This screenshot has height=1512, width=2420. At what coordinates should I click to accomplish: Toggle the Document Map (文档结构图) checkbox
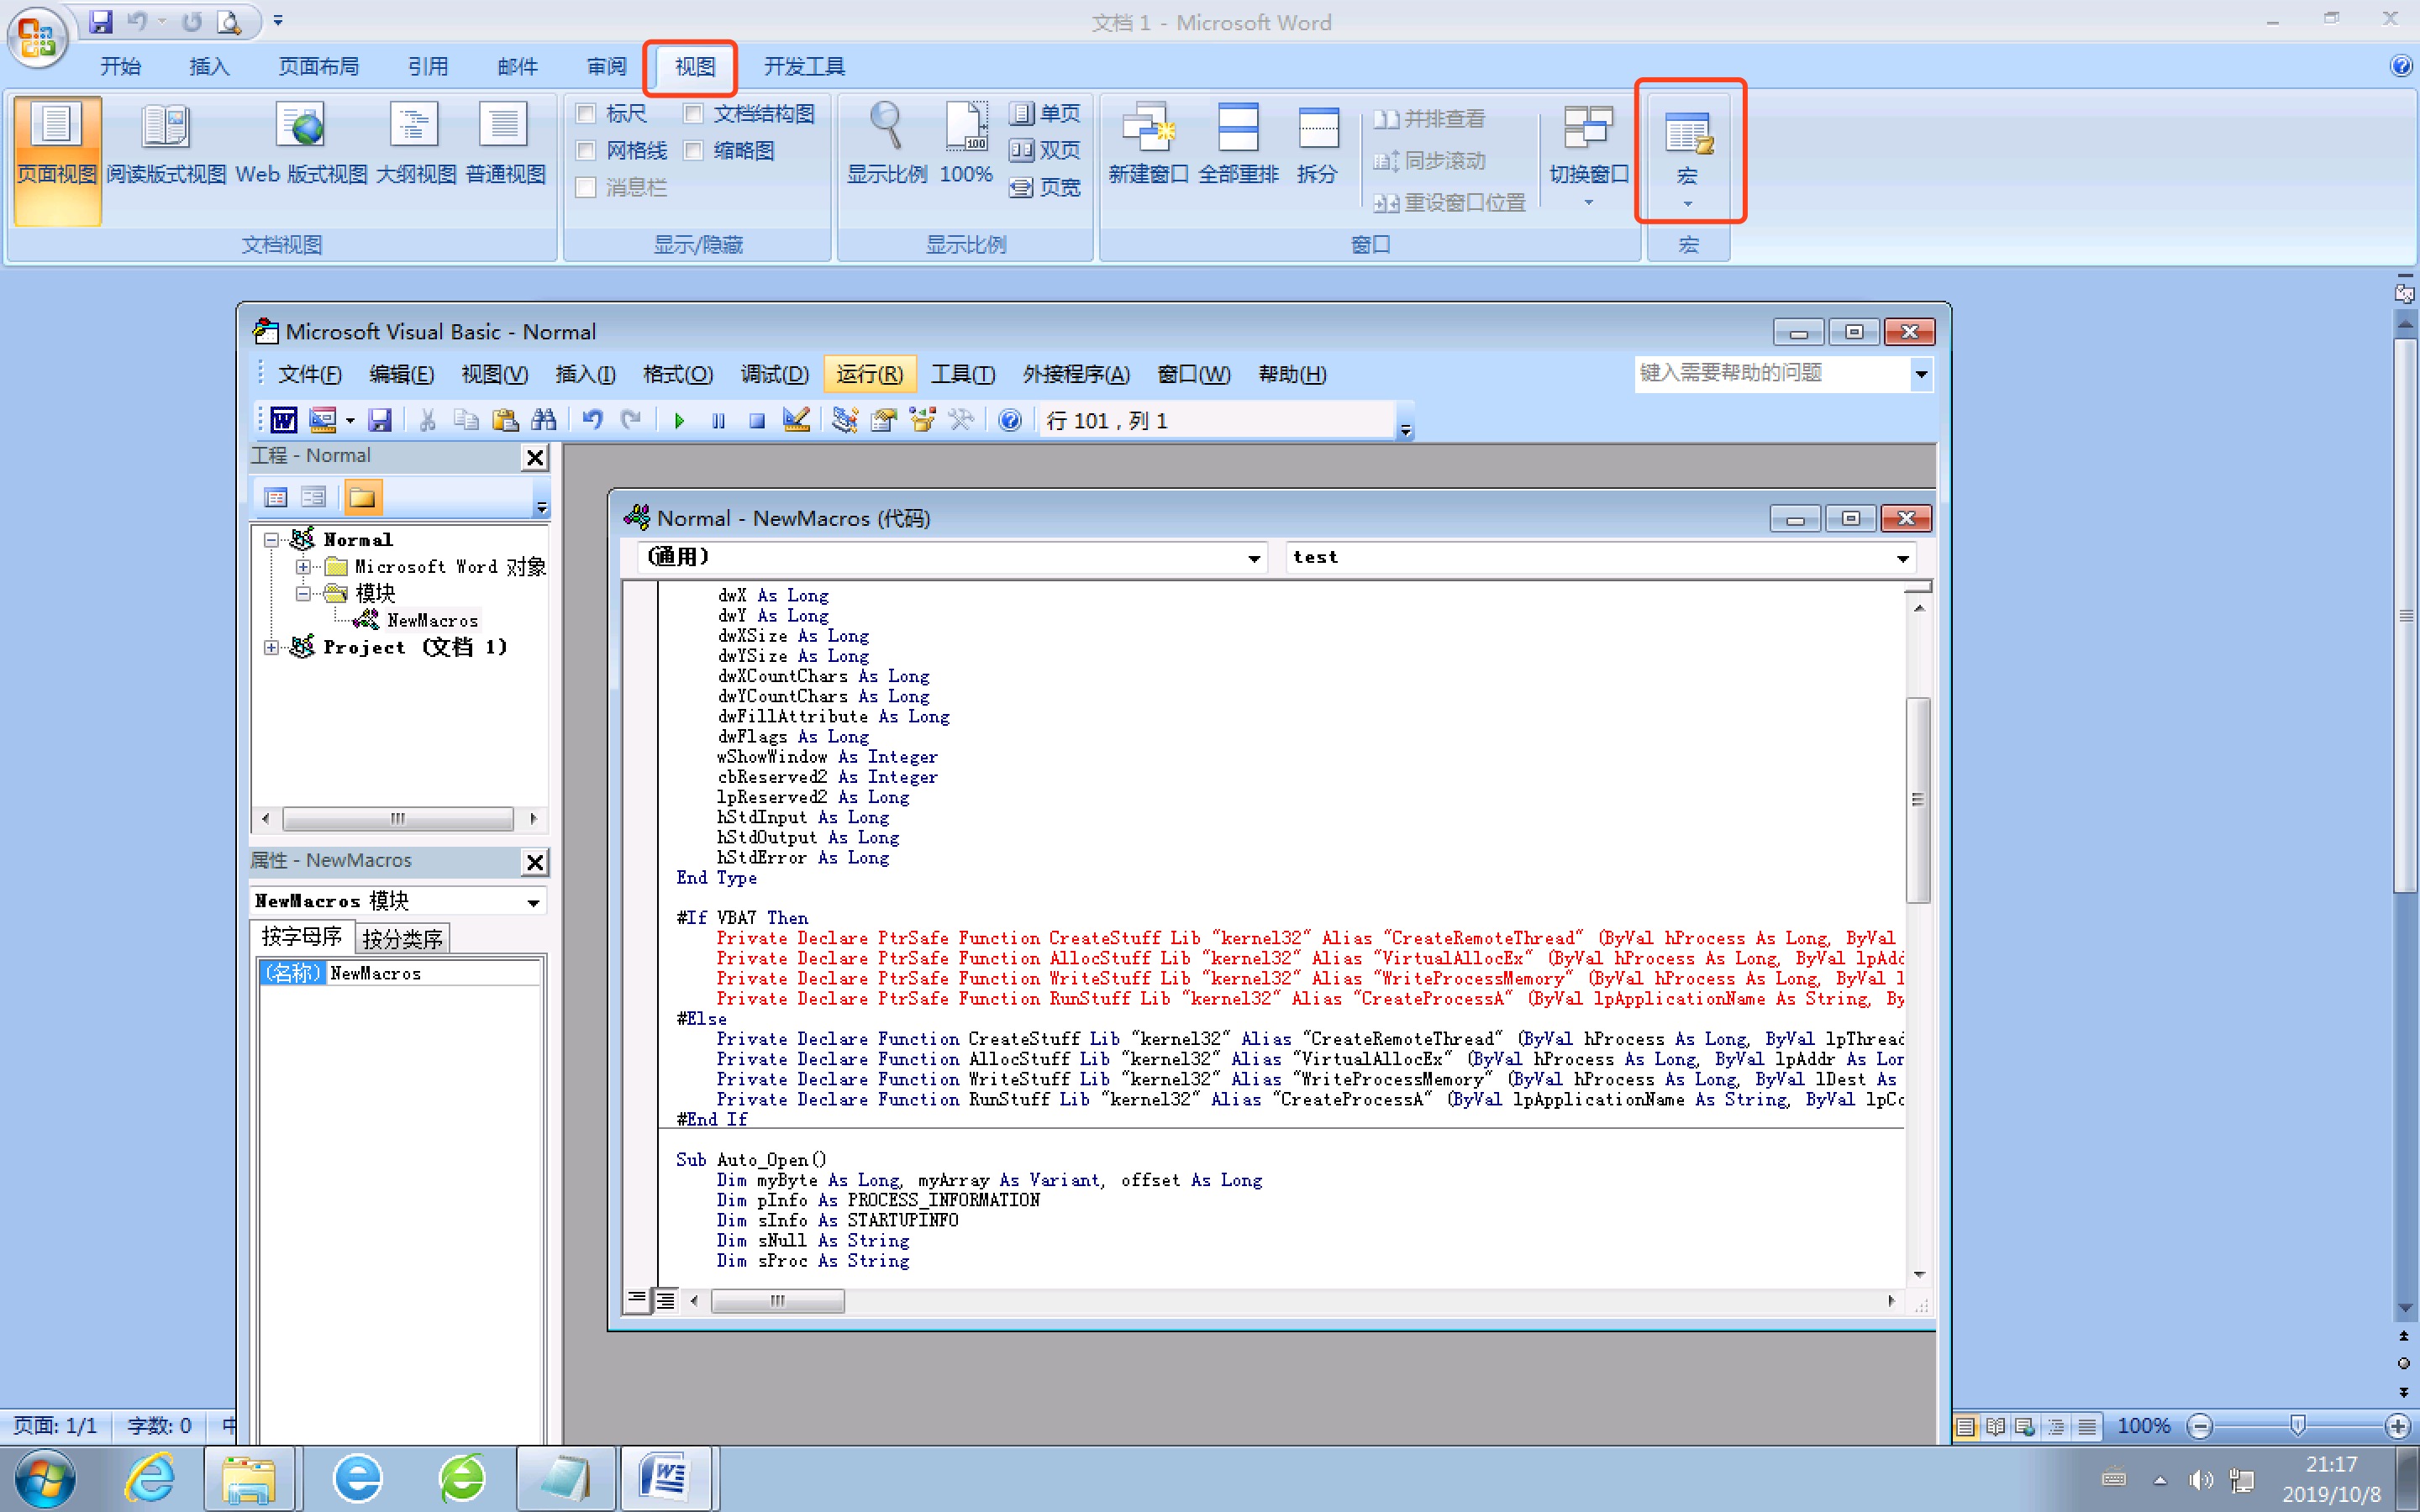pyautogui.click(x=693, y=114)
